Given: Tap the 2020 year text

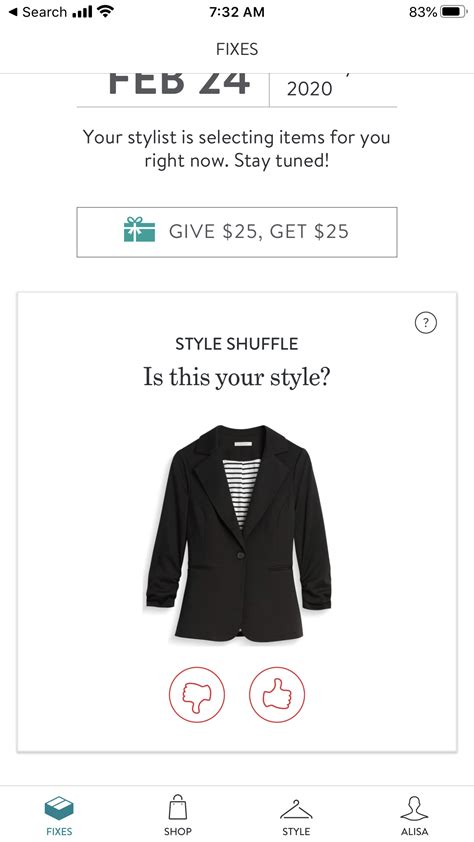Looking at the screenshot, I should click(310, 89).
